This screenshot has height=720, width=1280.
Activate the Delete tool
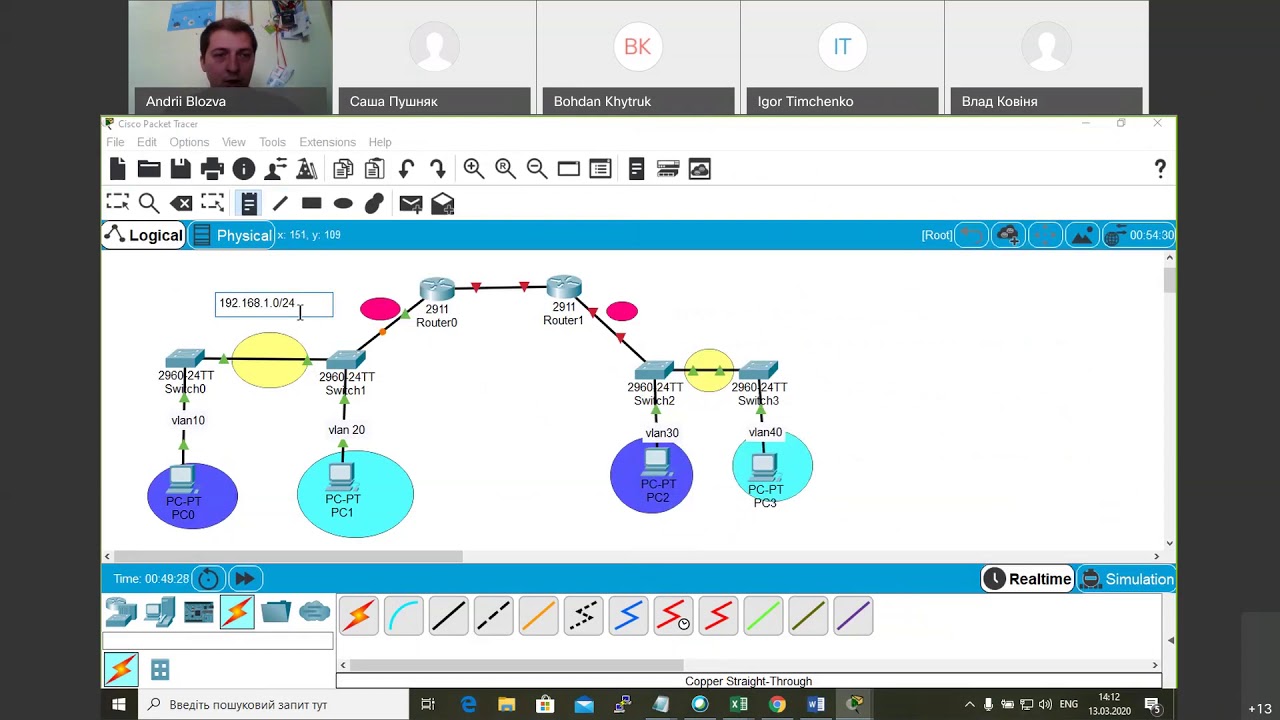point(180,203)
